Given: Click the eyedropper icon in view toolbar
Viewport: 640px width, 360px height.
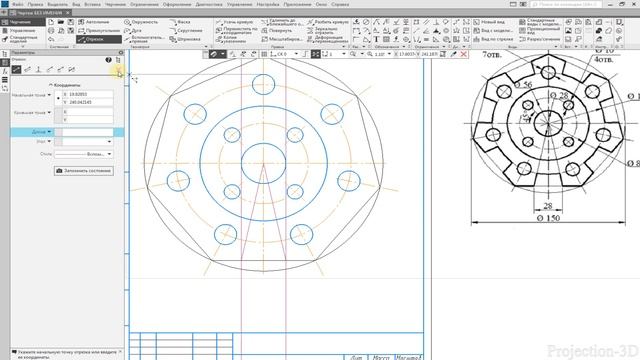Looking at the screenshot, I should [x=453, y=54].
